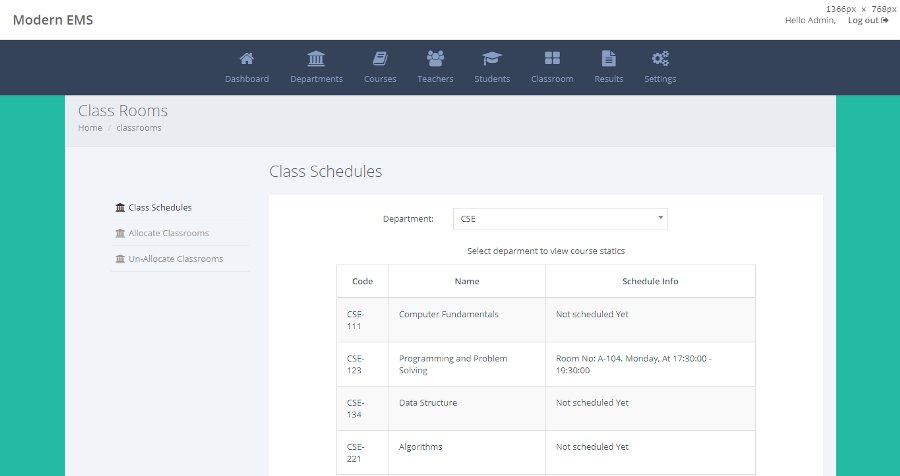900x476 pixels.
Task: Click the Departments building icon
Action: pyautogui.click(x=316, y=58)
